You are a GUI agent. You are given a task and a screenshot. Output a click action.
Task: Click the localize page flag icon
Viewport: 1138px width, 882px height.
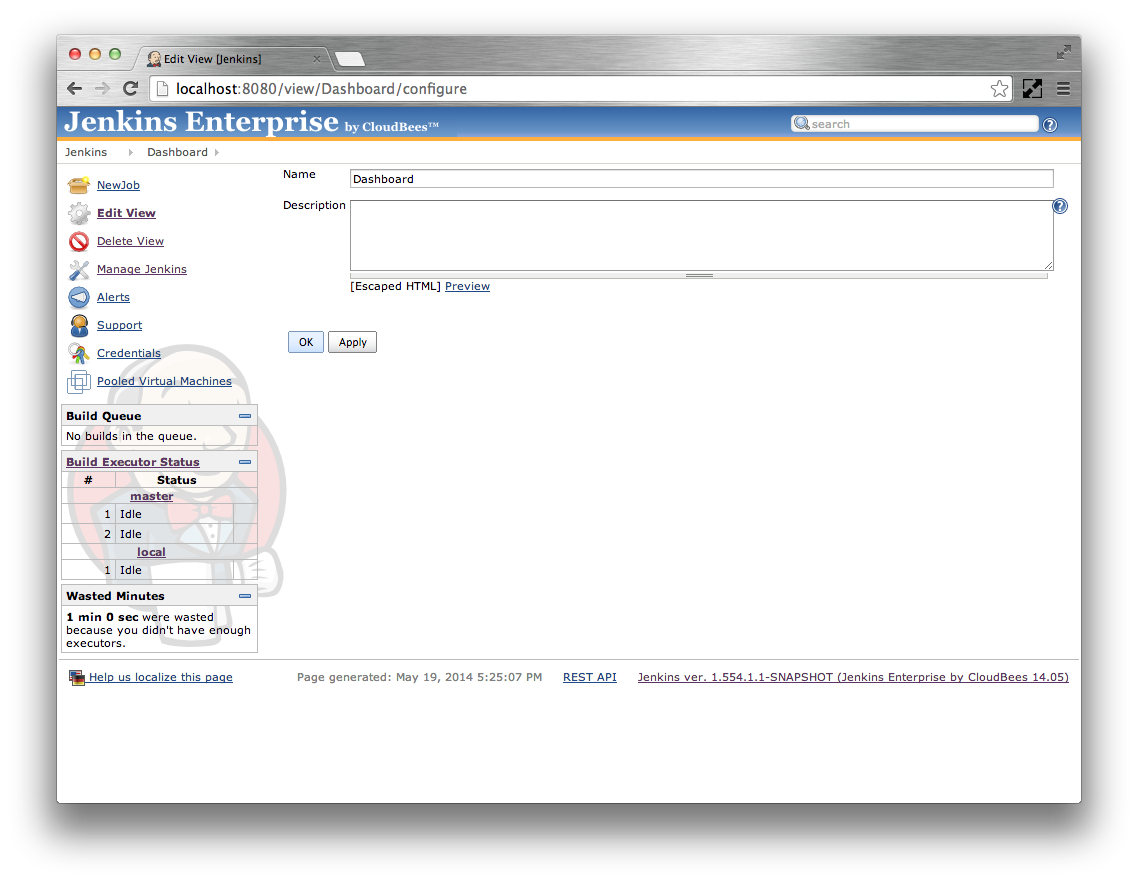pos(76,677)
